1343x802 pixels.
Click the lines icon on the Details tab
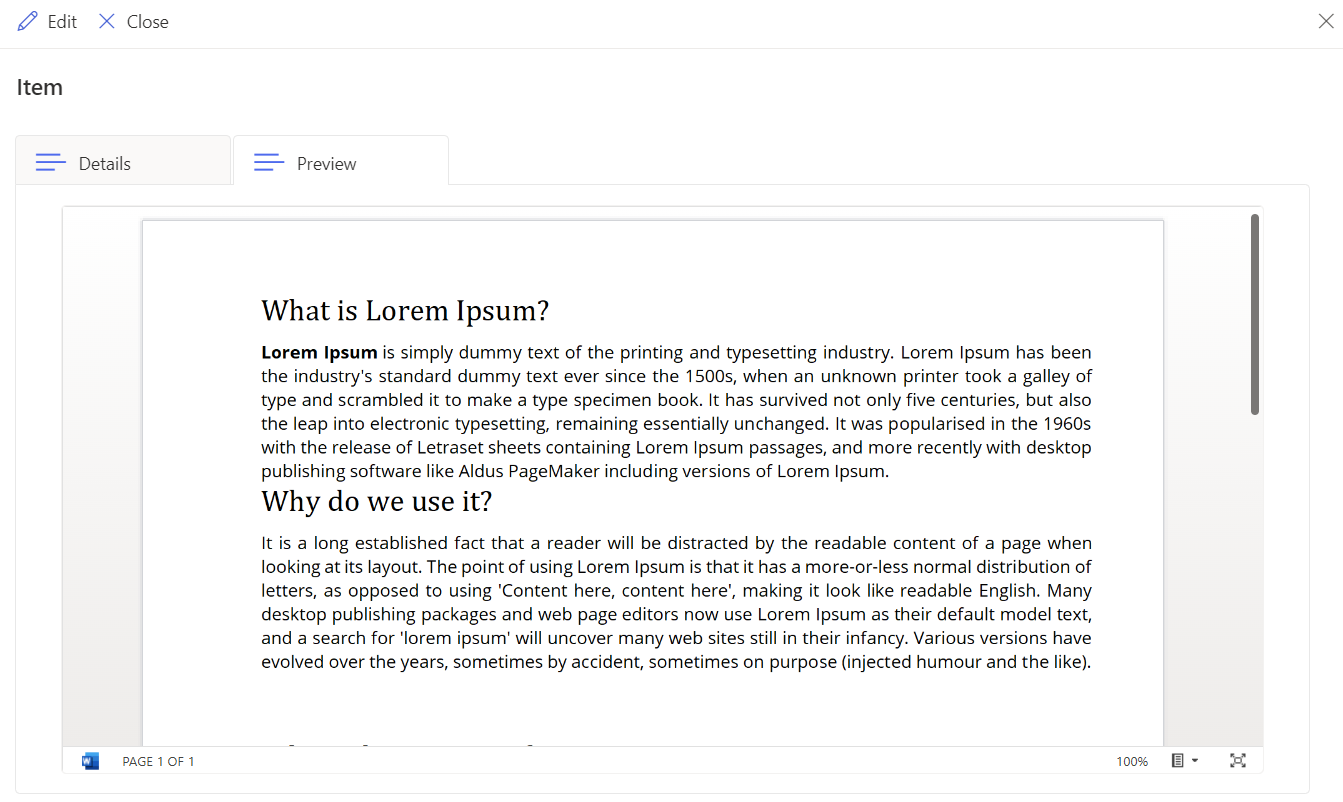[51, 162]
